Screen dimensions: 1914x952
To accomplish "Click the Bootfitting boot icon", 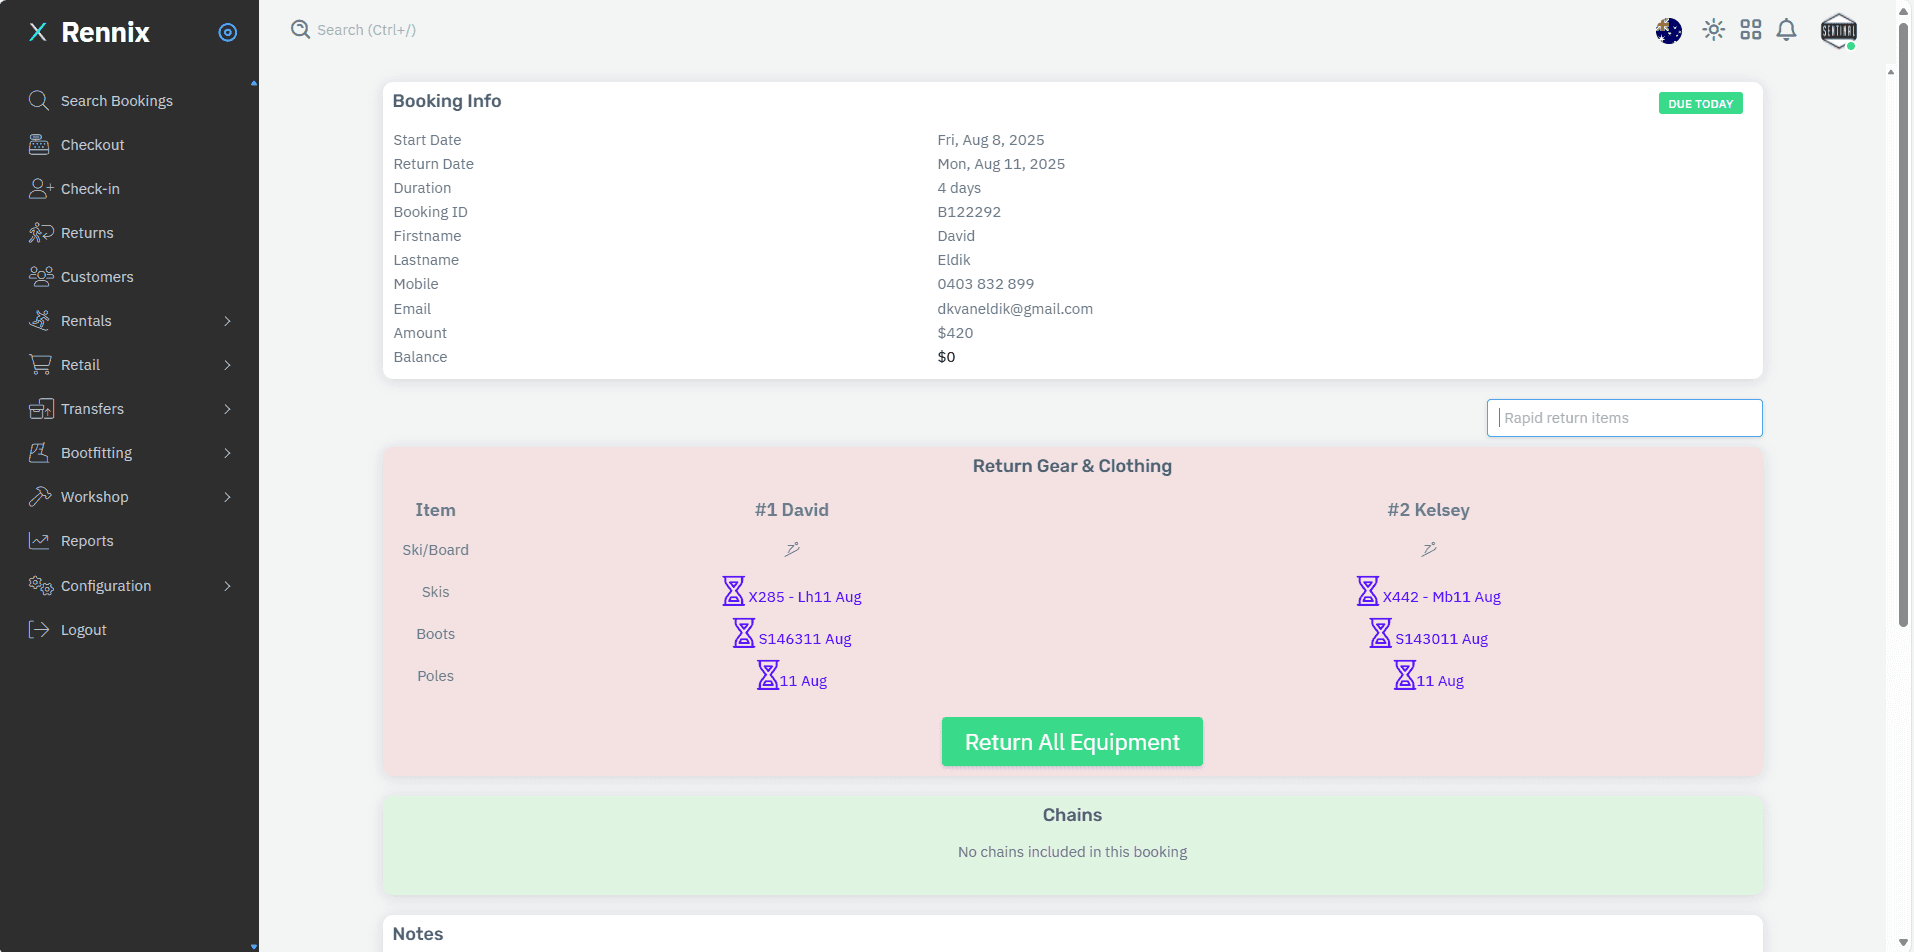I will coord(39,452).
